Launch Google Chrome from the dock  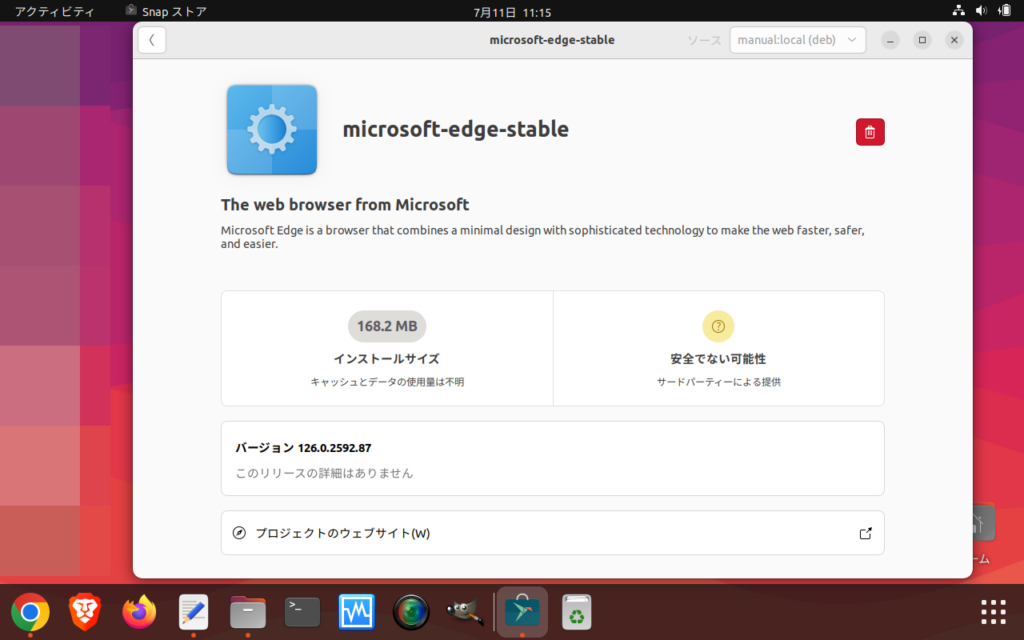[30, 612]
